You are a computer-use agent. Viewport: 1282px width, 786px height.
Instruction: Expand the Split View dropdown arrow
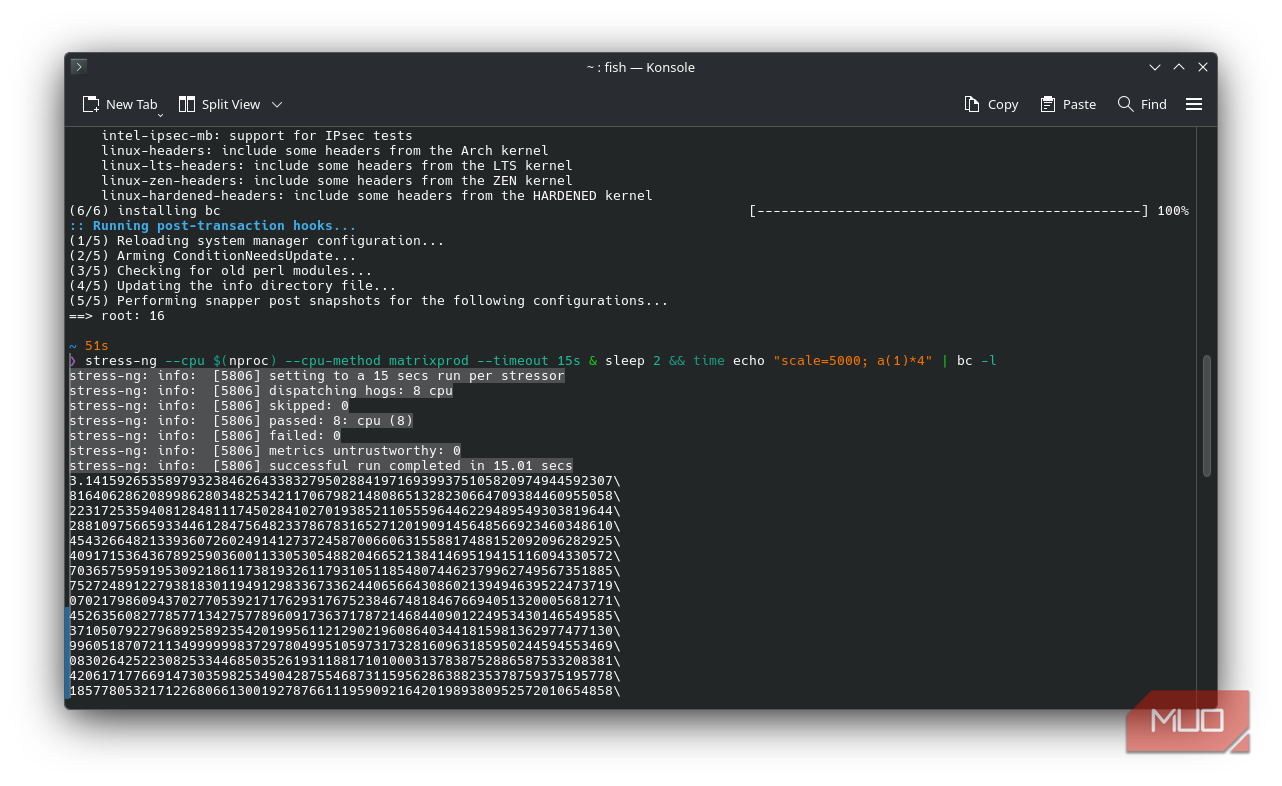(x=278, y=104)
